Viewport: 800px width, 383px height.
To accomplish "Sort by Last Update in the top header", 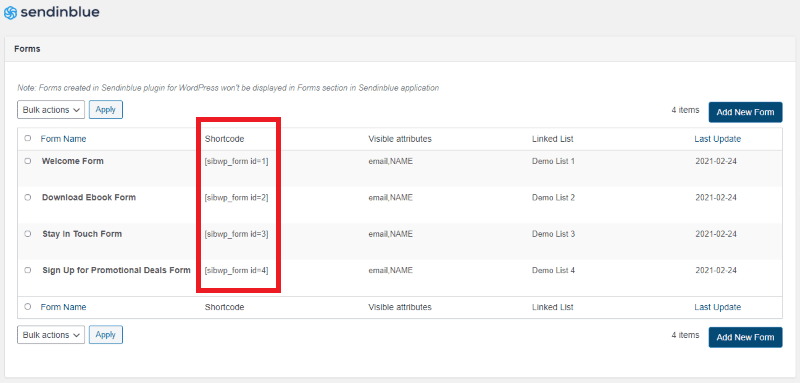I will coord(717,139).
